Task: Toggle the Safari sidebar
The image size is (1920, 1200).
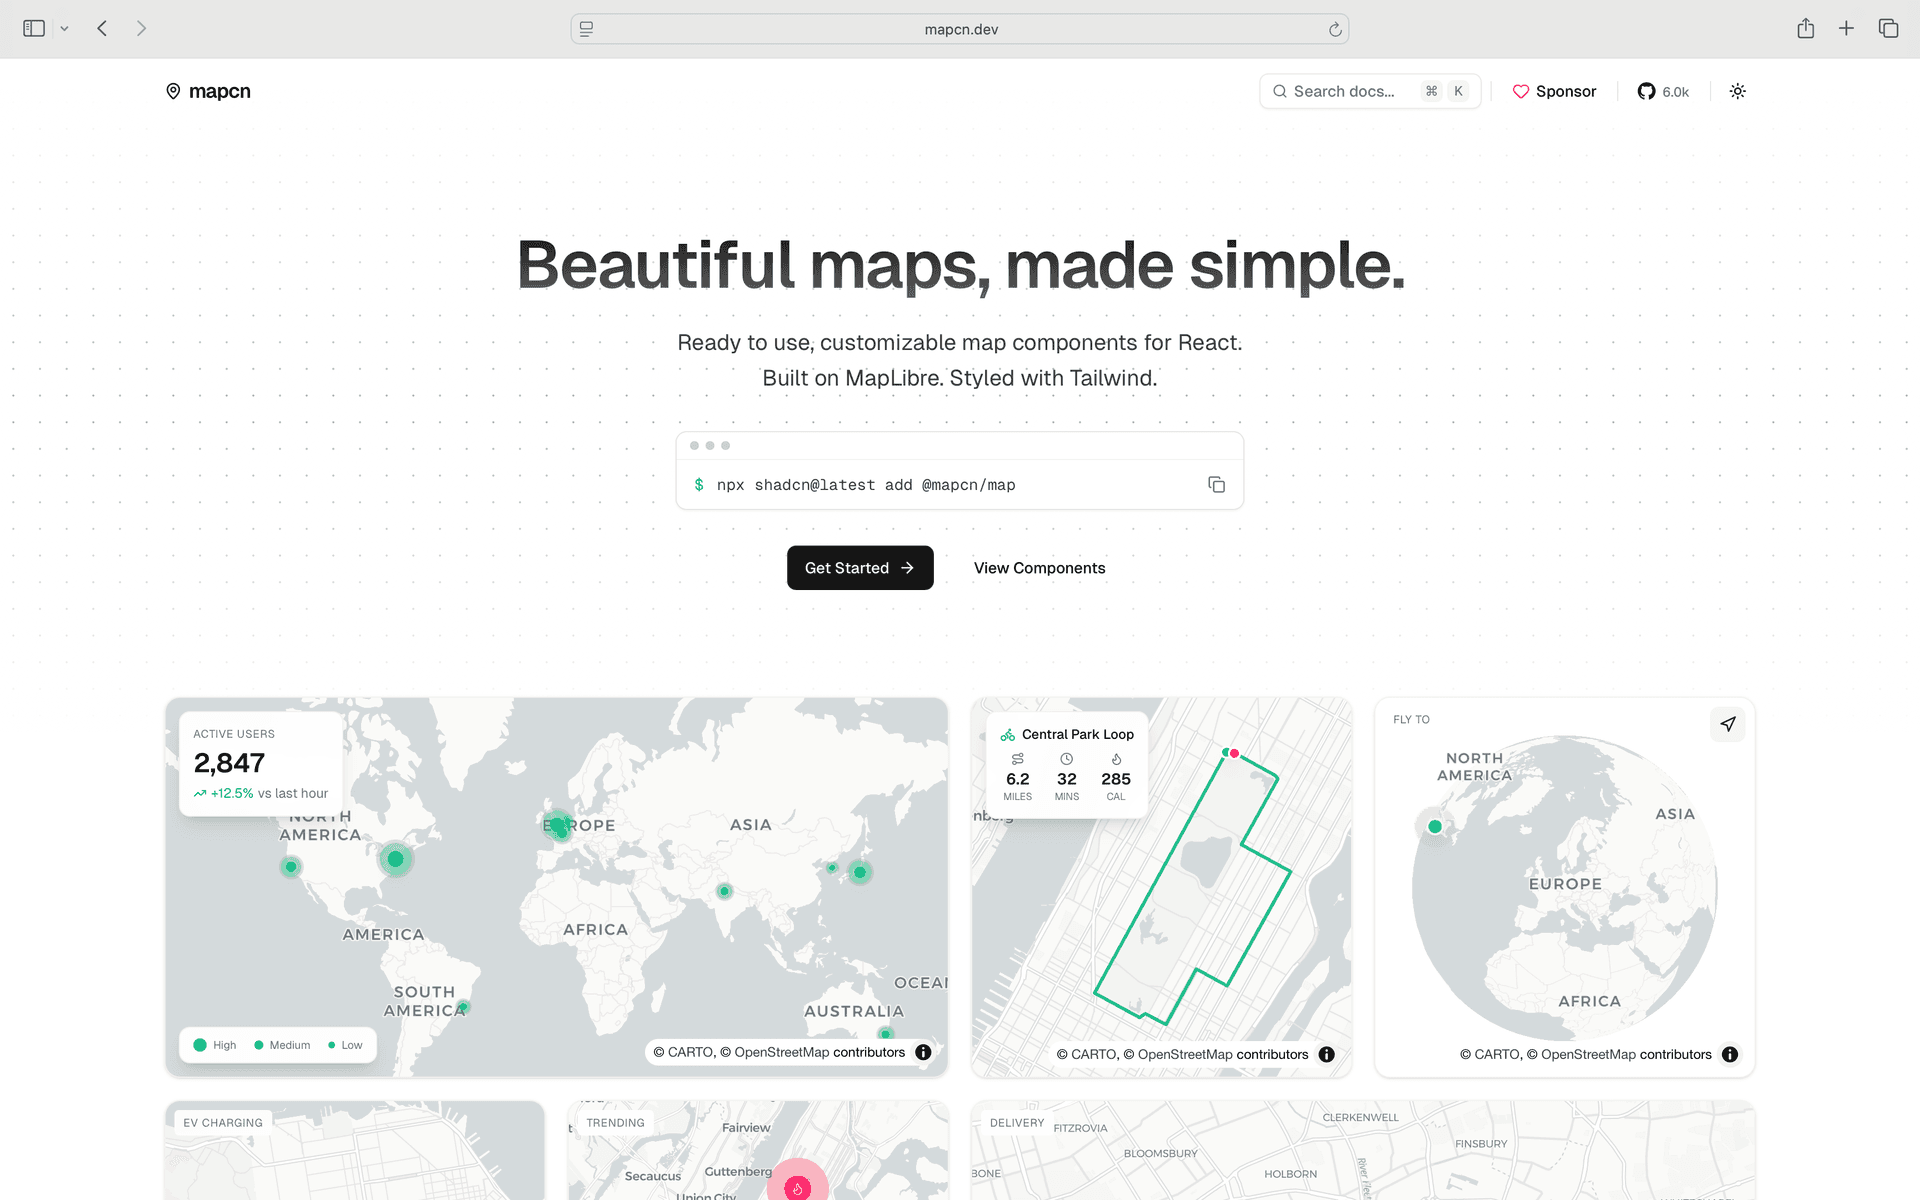Action: coord(34,29)
